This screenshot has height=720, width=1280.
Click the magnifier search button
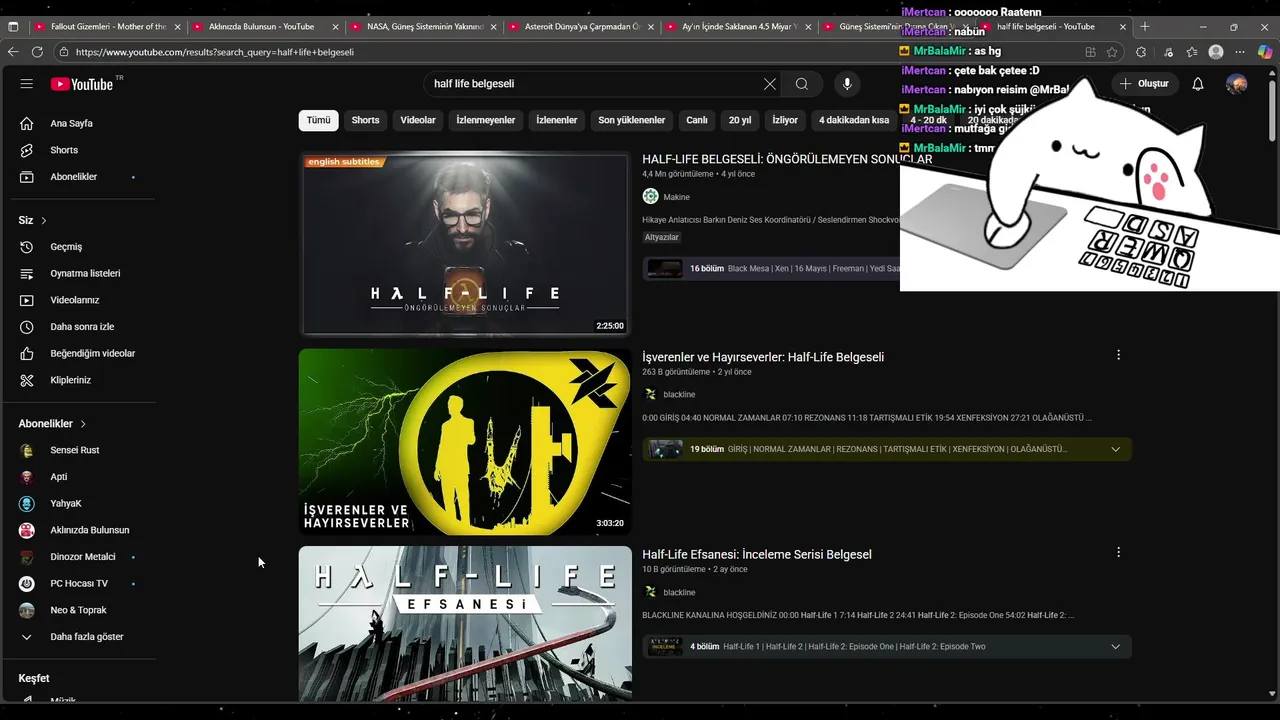click(x=802, y=84)
